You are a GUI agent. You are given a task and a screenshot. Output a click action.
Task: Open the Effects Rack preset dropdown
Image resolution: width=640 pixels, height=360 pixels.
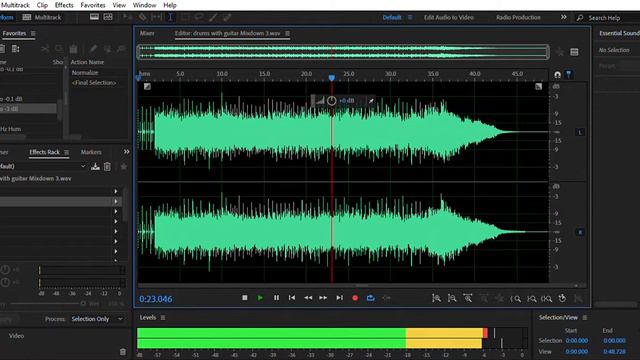[x=83, y=167]
